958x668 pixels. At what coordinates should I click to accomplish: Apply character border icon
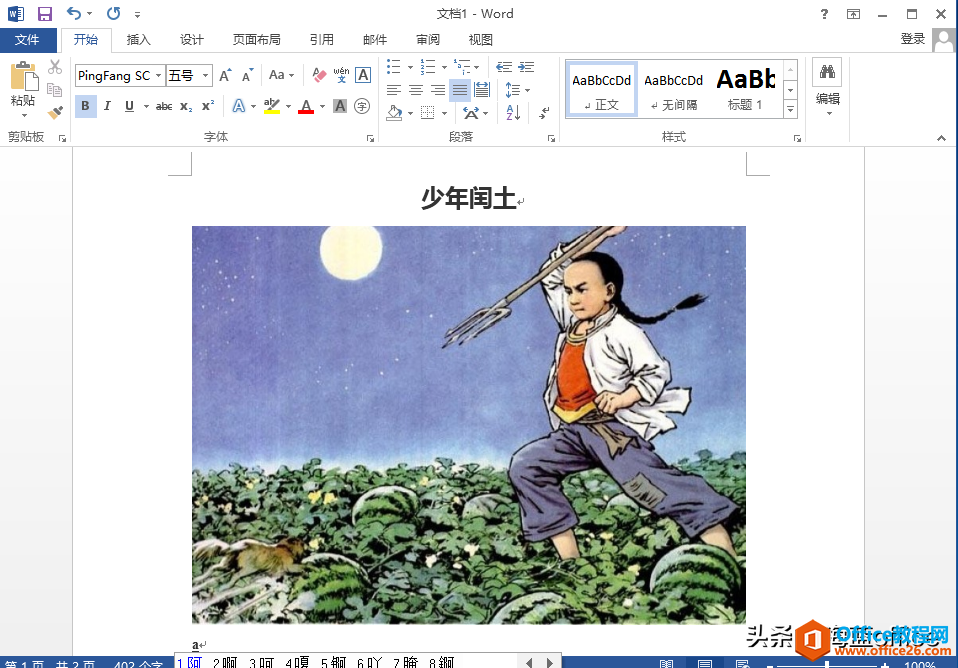coord(363,75)
